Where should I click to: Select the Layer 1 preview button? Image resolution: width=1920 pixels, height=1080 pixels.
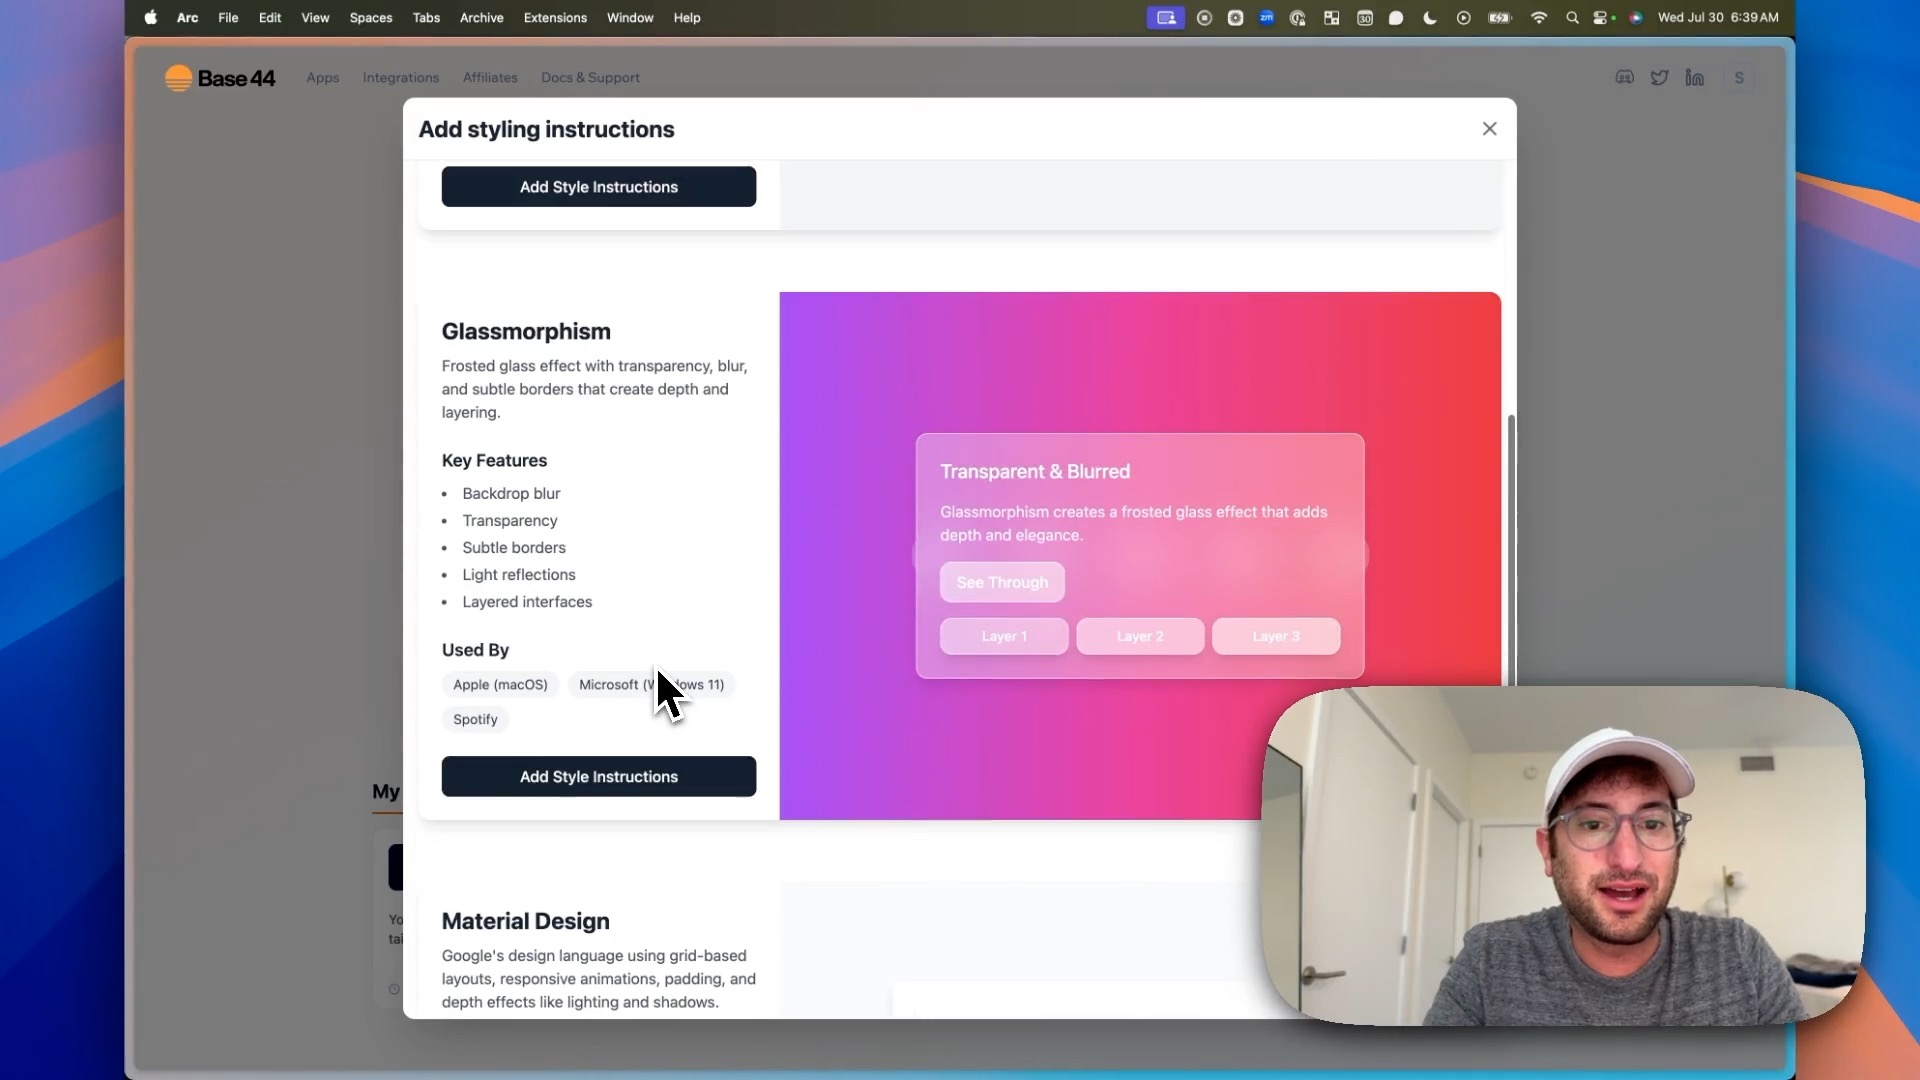tap(1004, 636)
